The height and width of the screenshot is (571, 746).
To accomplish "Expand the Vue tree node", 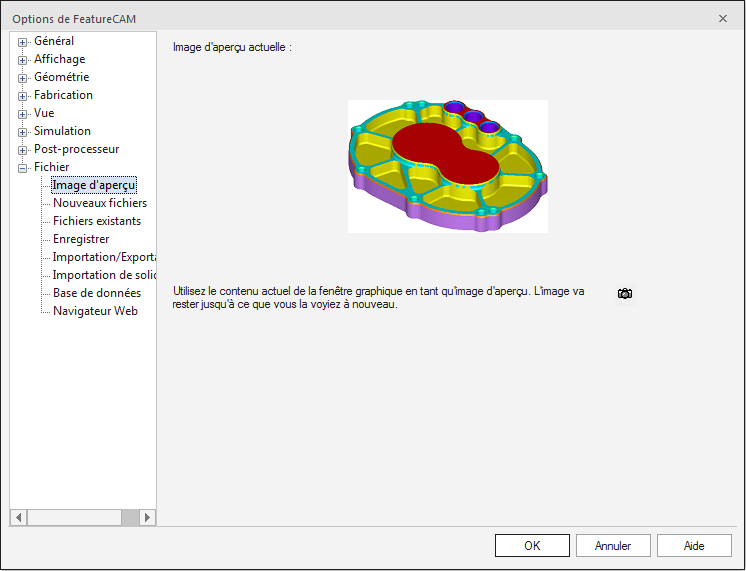I will pyautogui.click(x=22, y=114).
